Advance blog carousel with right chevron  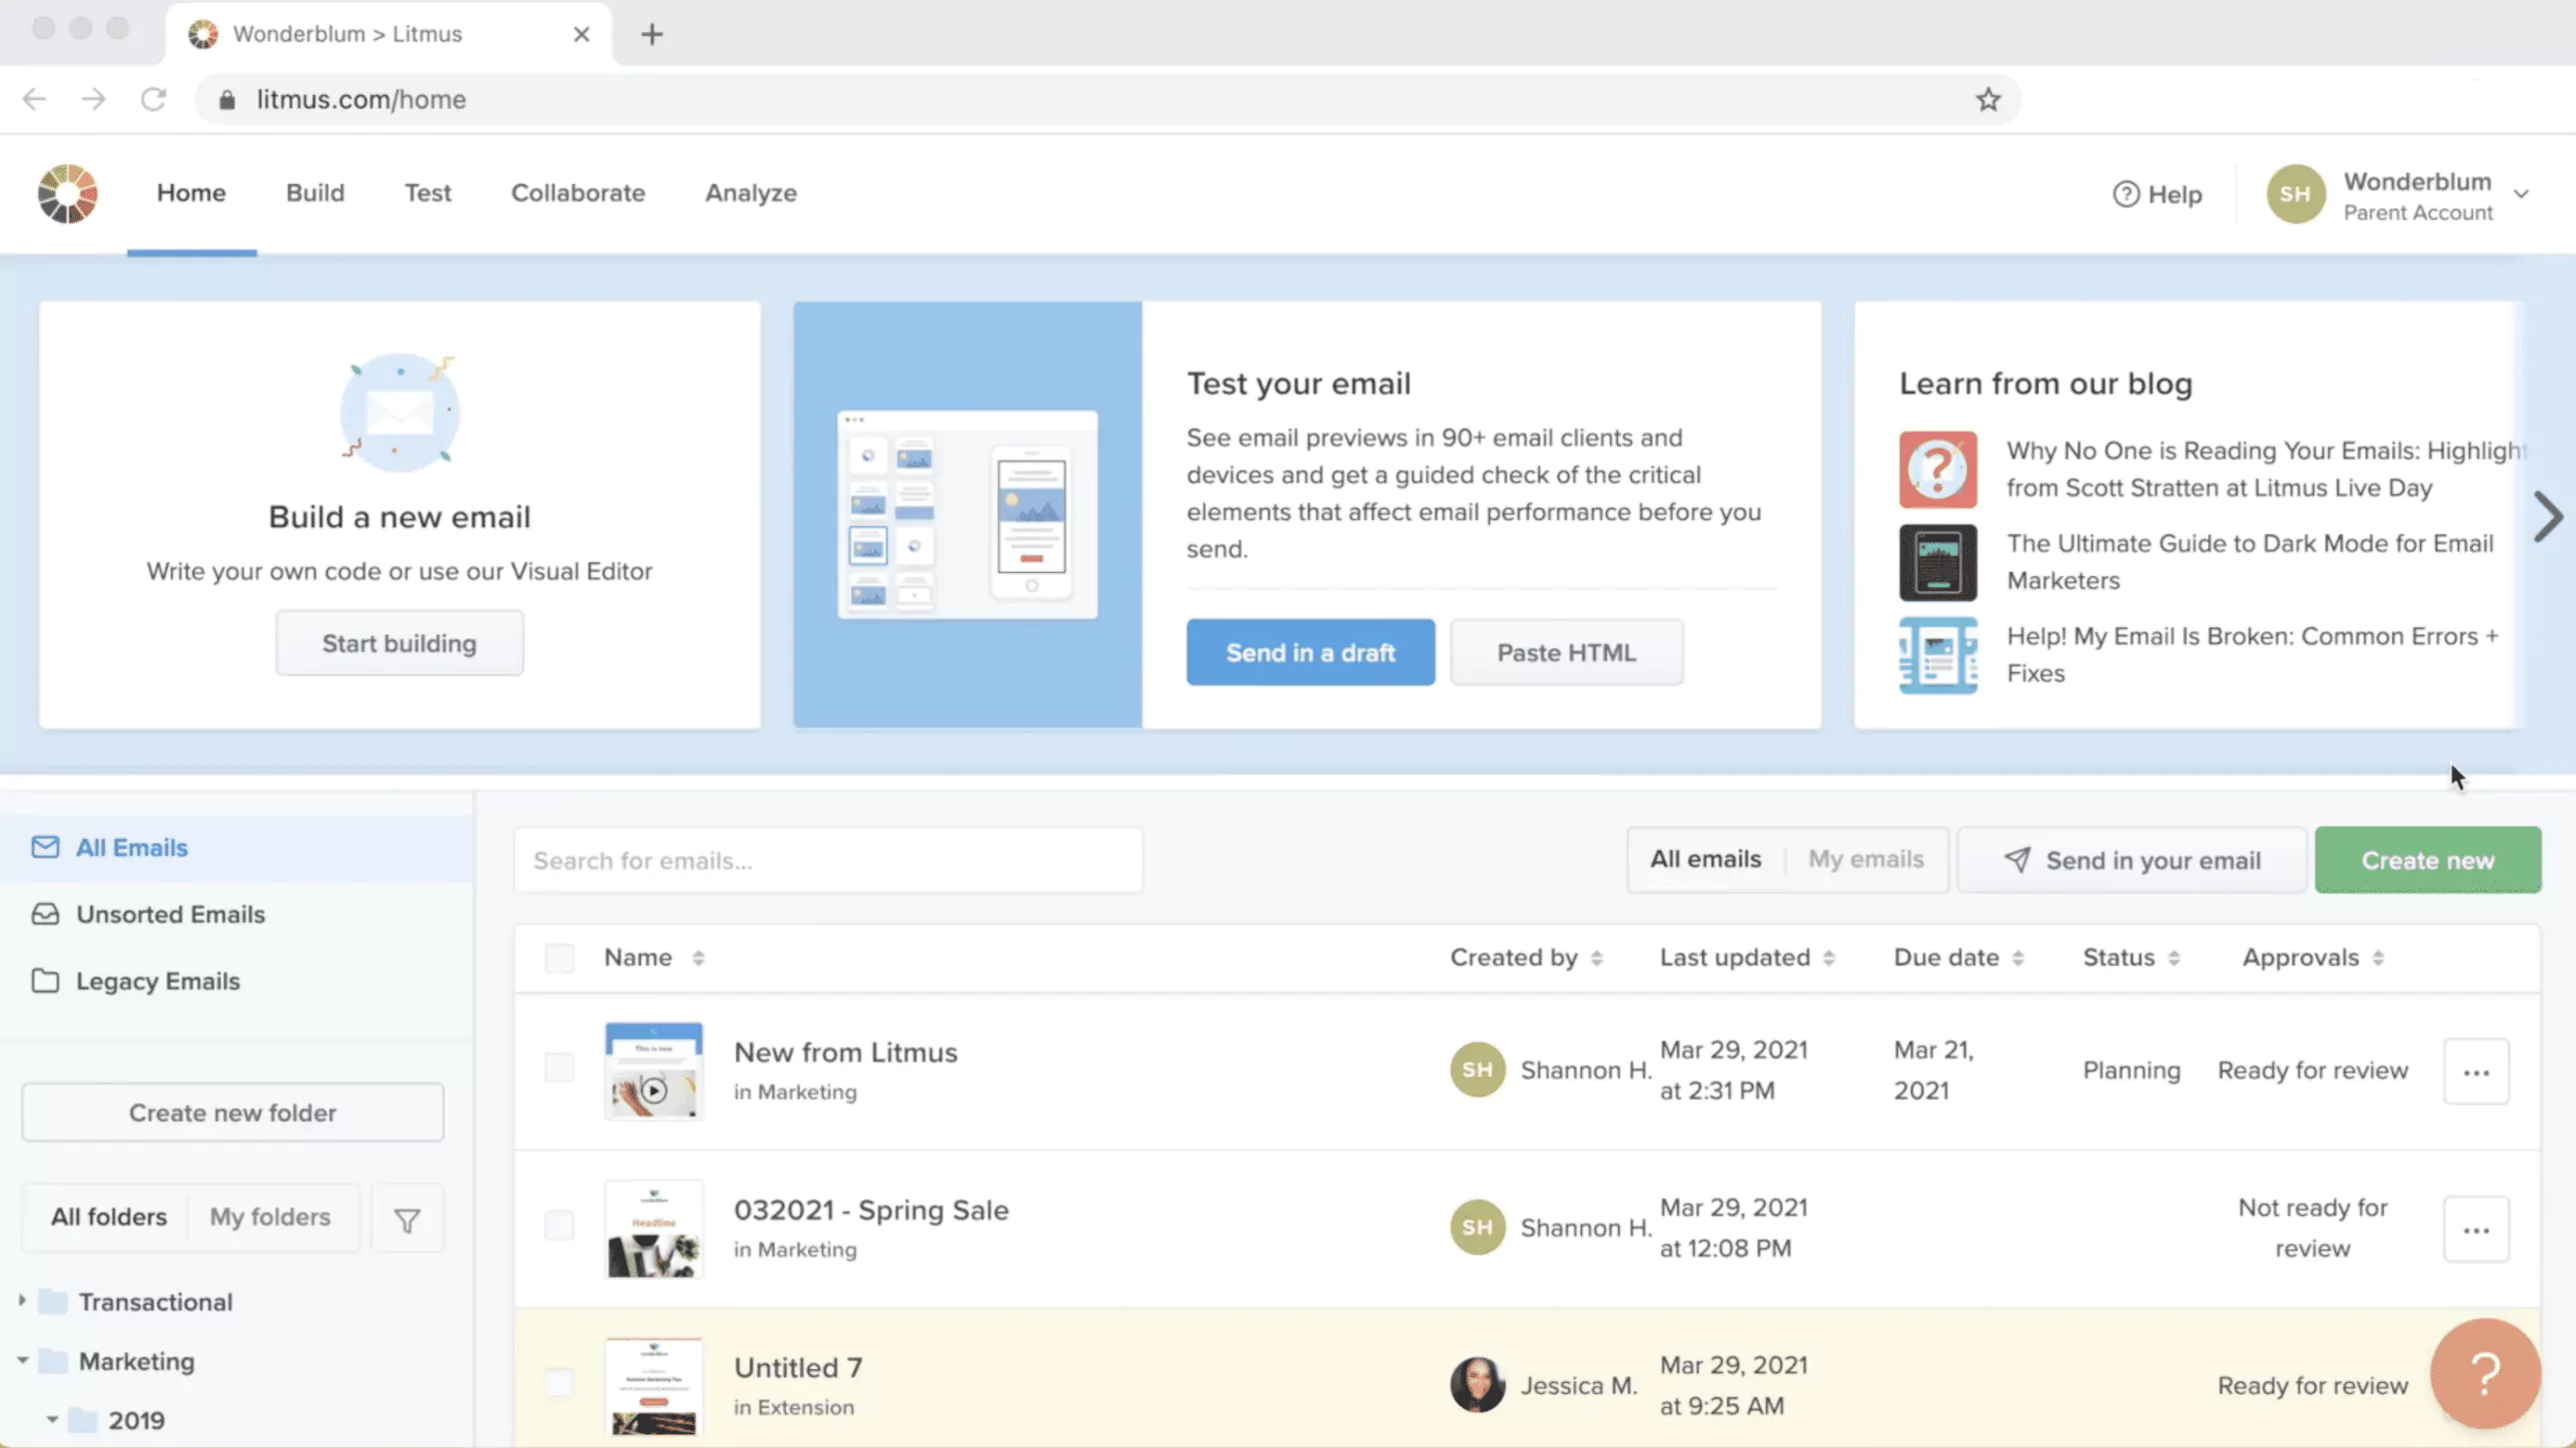[x=2548, y=517]
